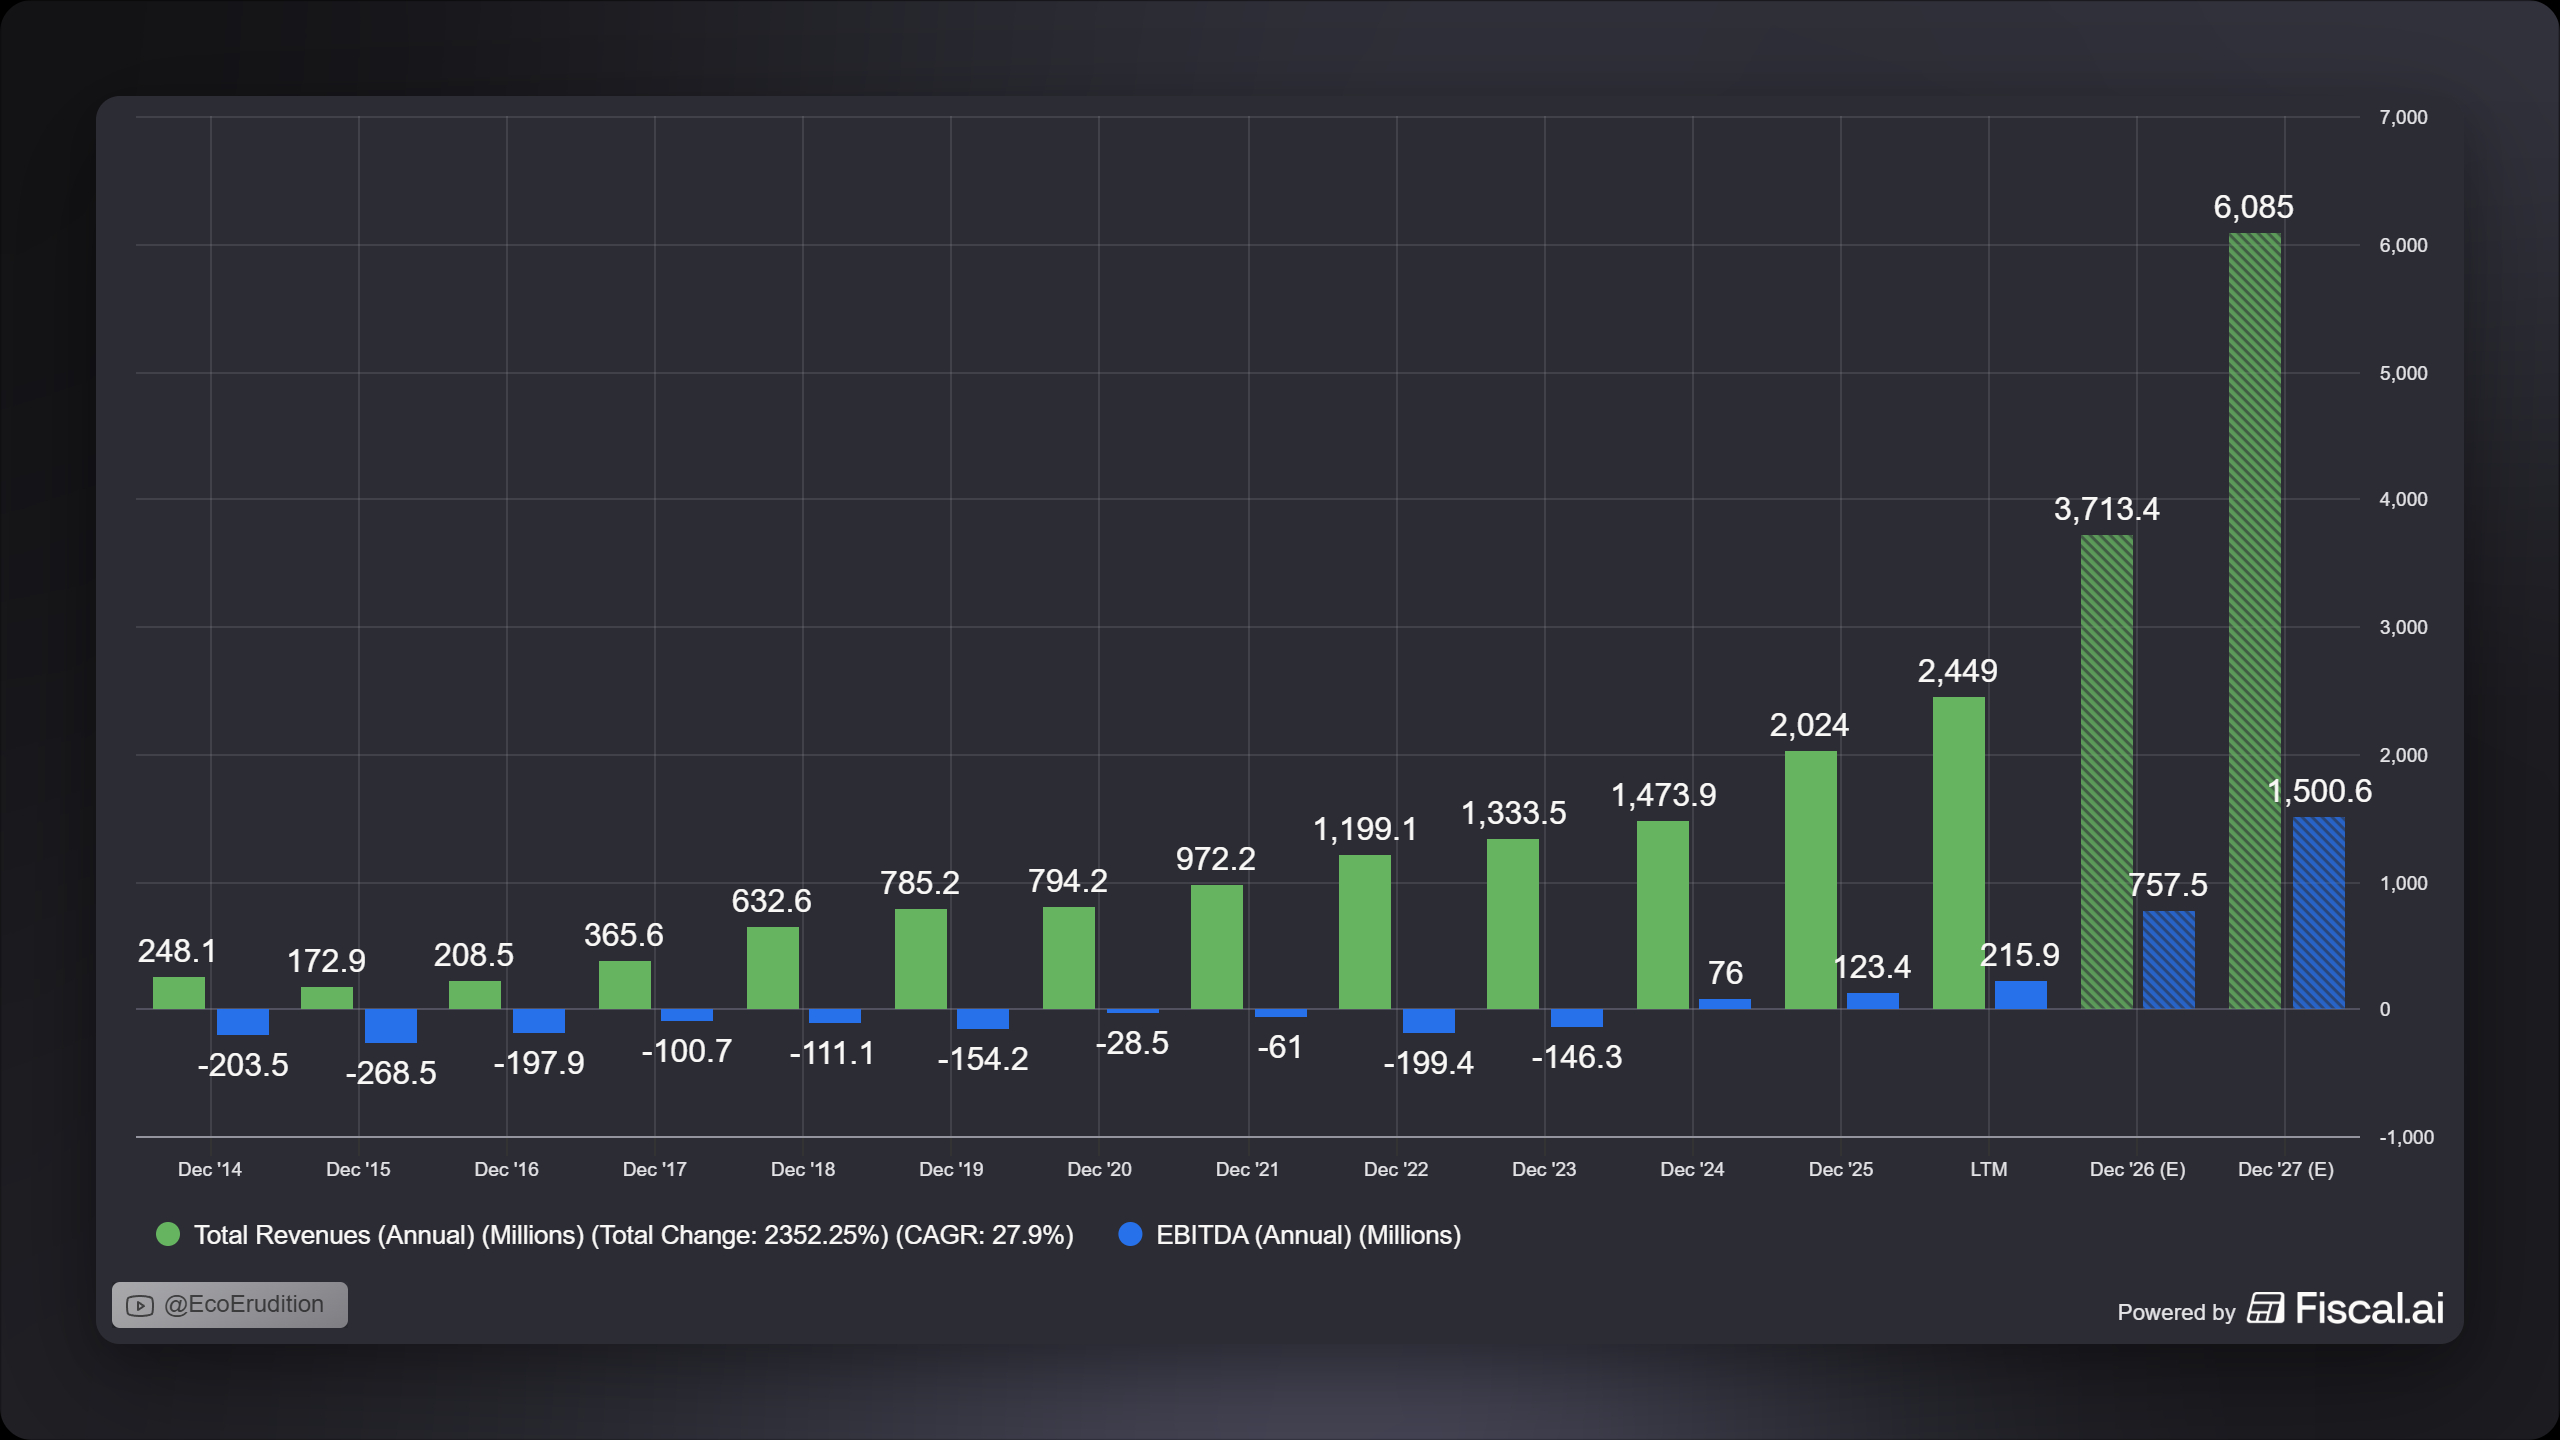Click the "Dec '20" axis label

1099,1169
